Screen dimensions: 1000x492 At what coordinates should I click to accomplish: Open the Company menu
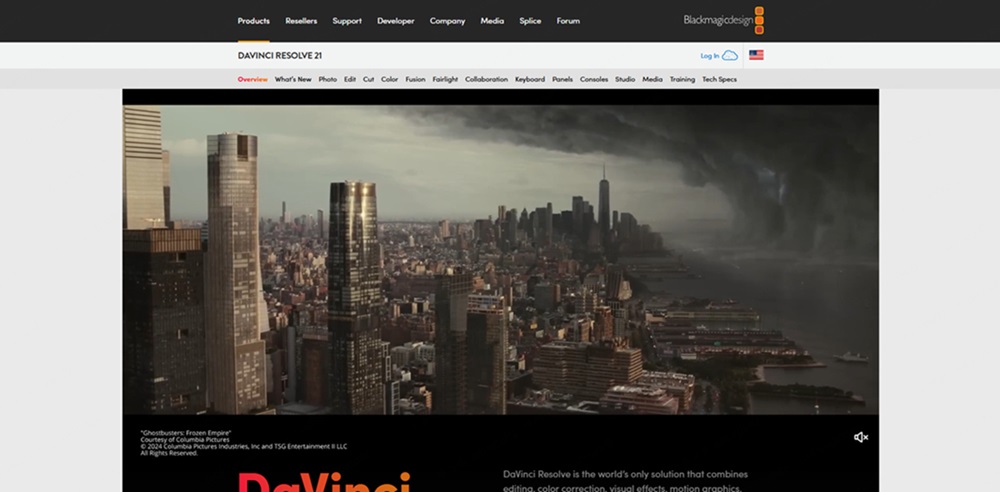click(x=447, y=21)
